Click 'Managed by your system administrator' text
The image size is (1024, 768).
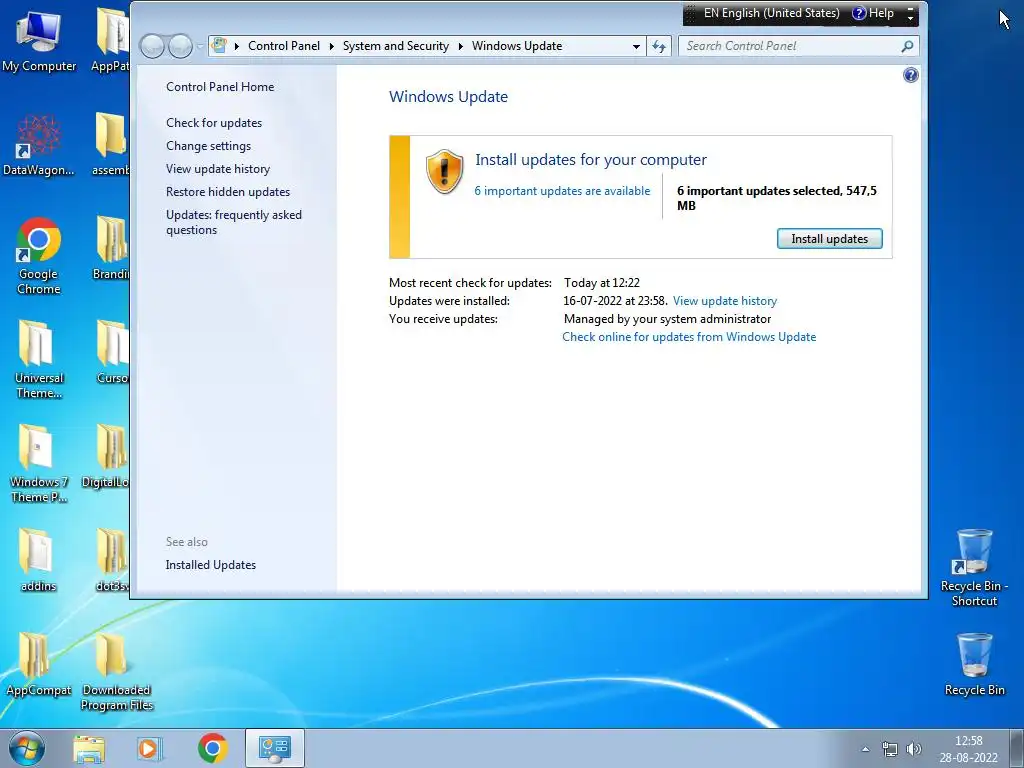coord(667,319)
